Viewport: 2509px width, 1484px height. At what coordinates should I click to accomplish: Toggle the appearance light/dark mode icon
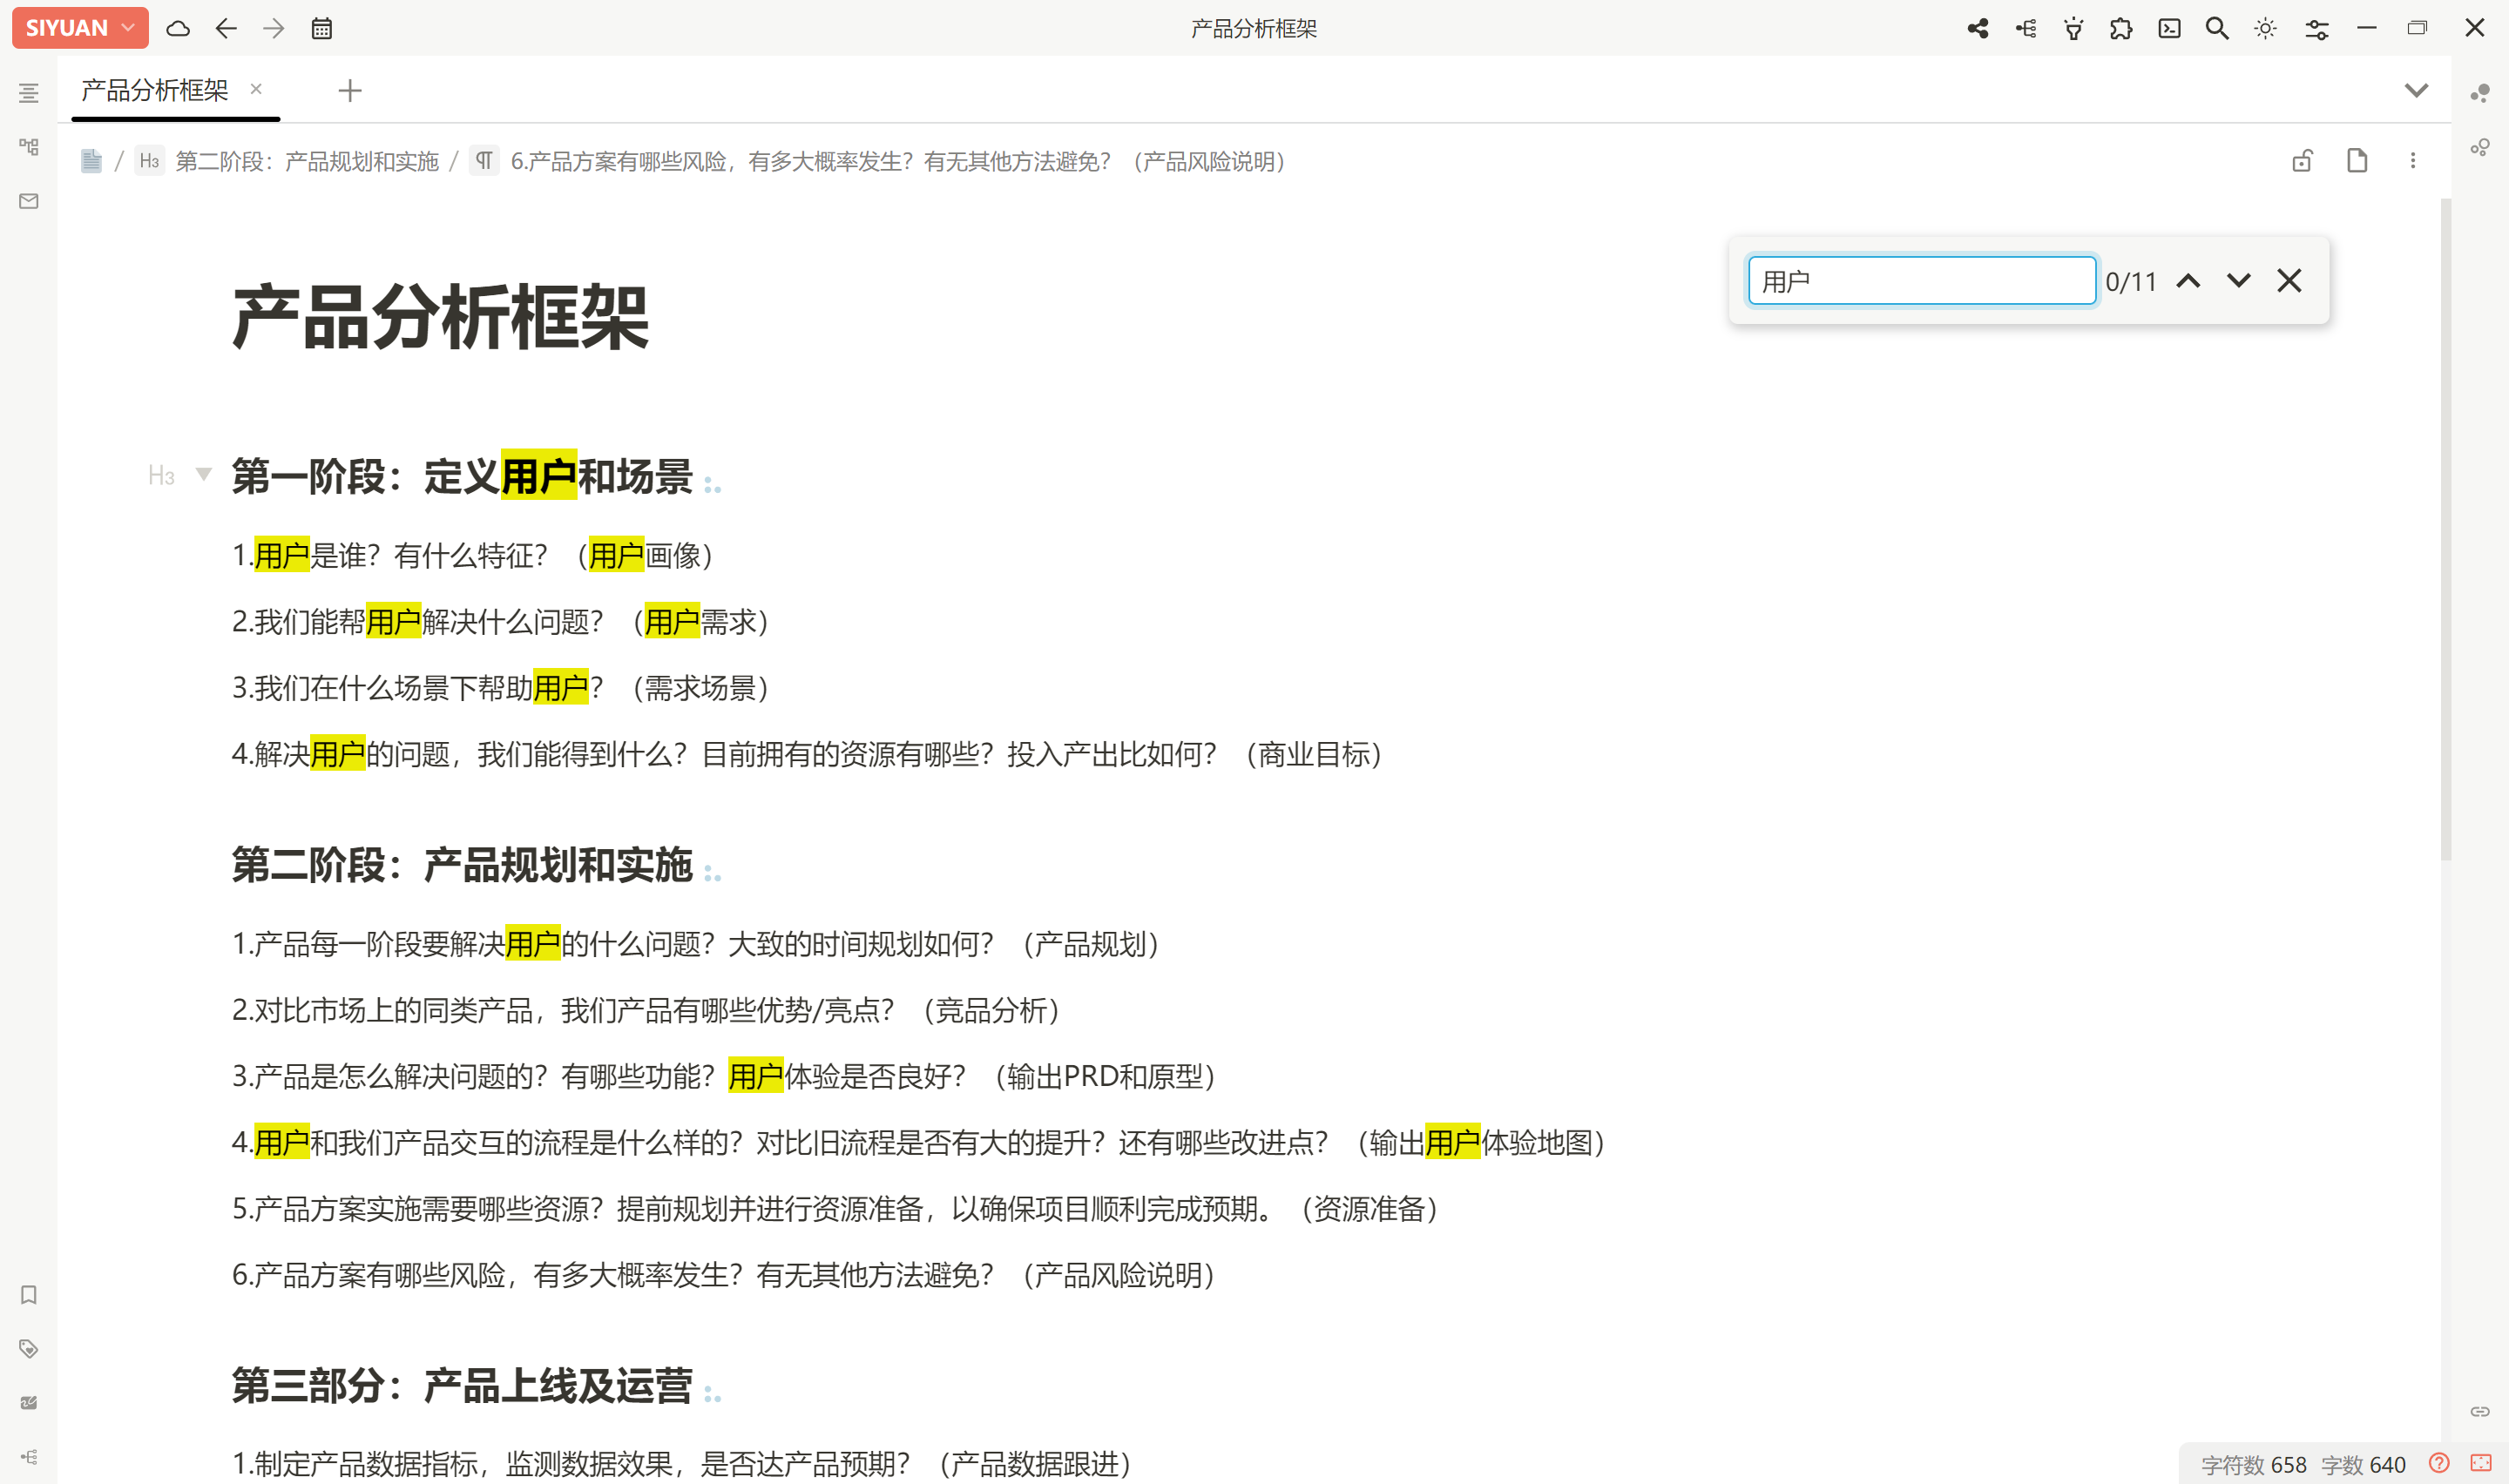(2265, 28)
